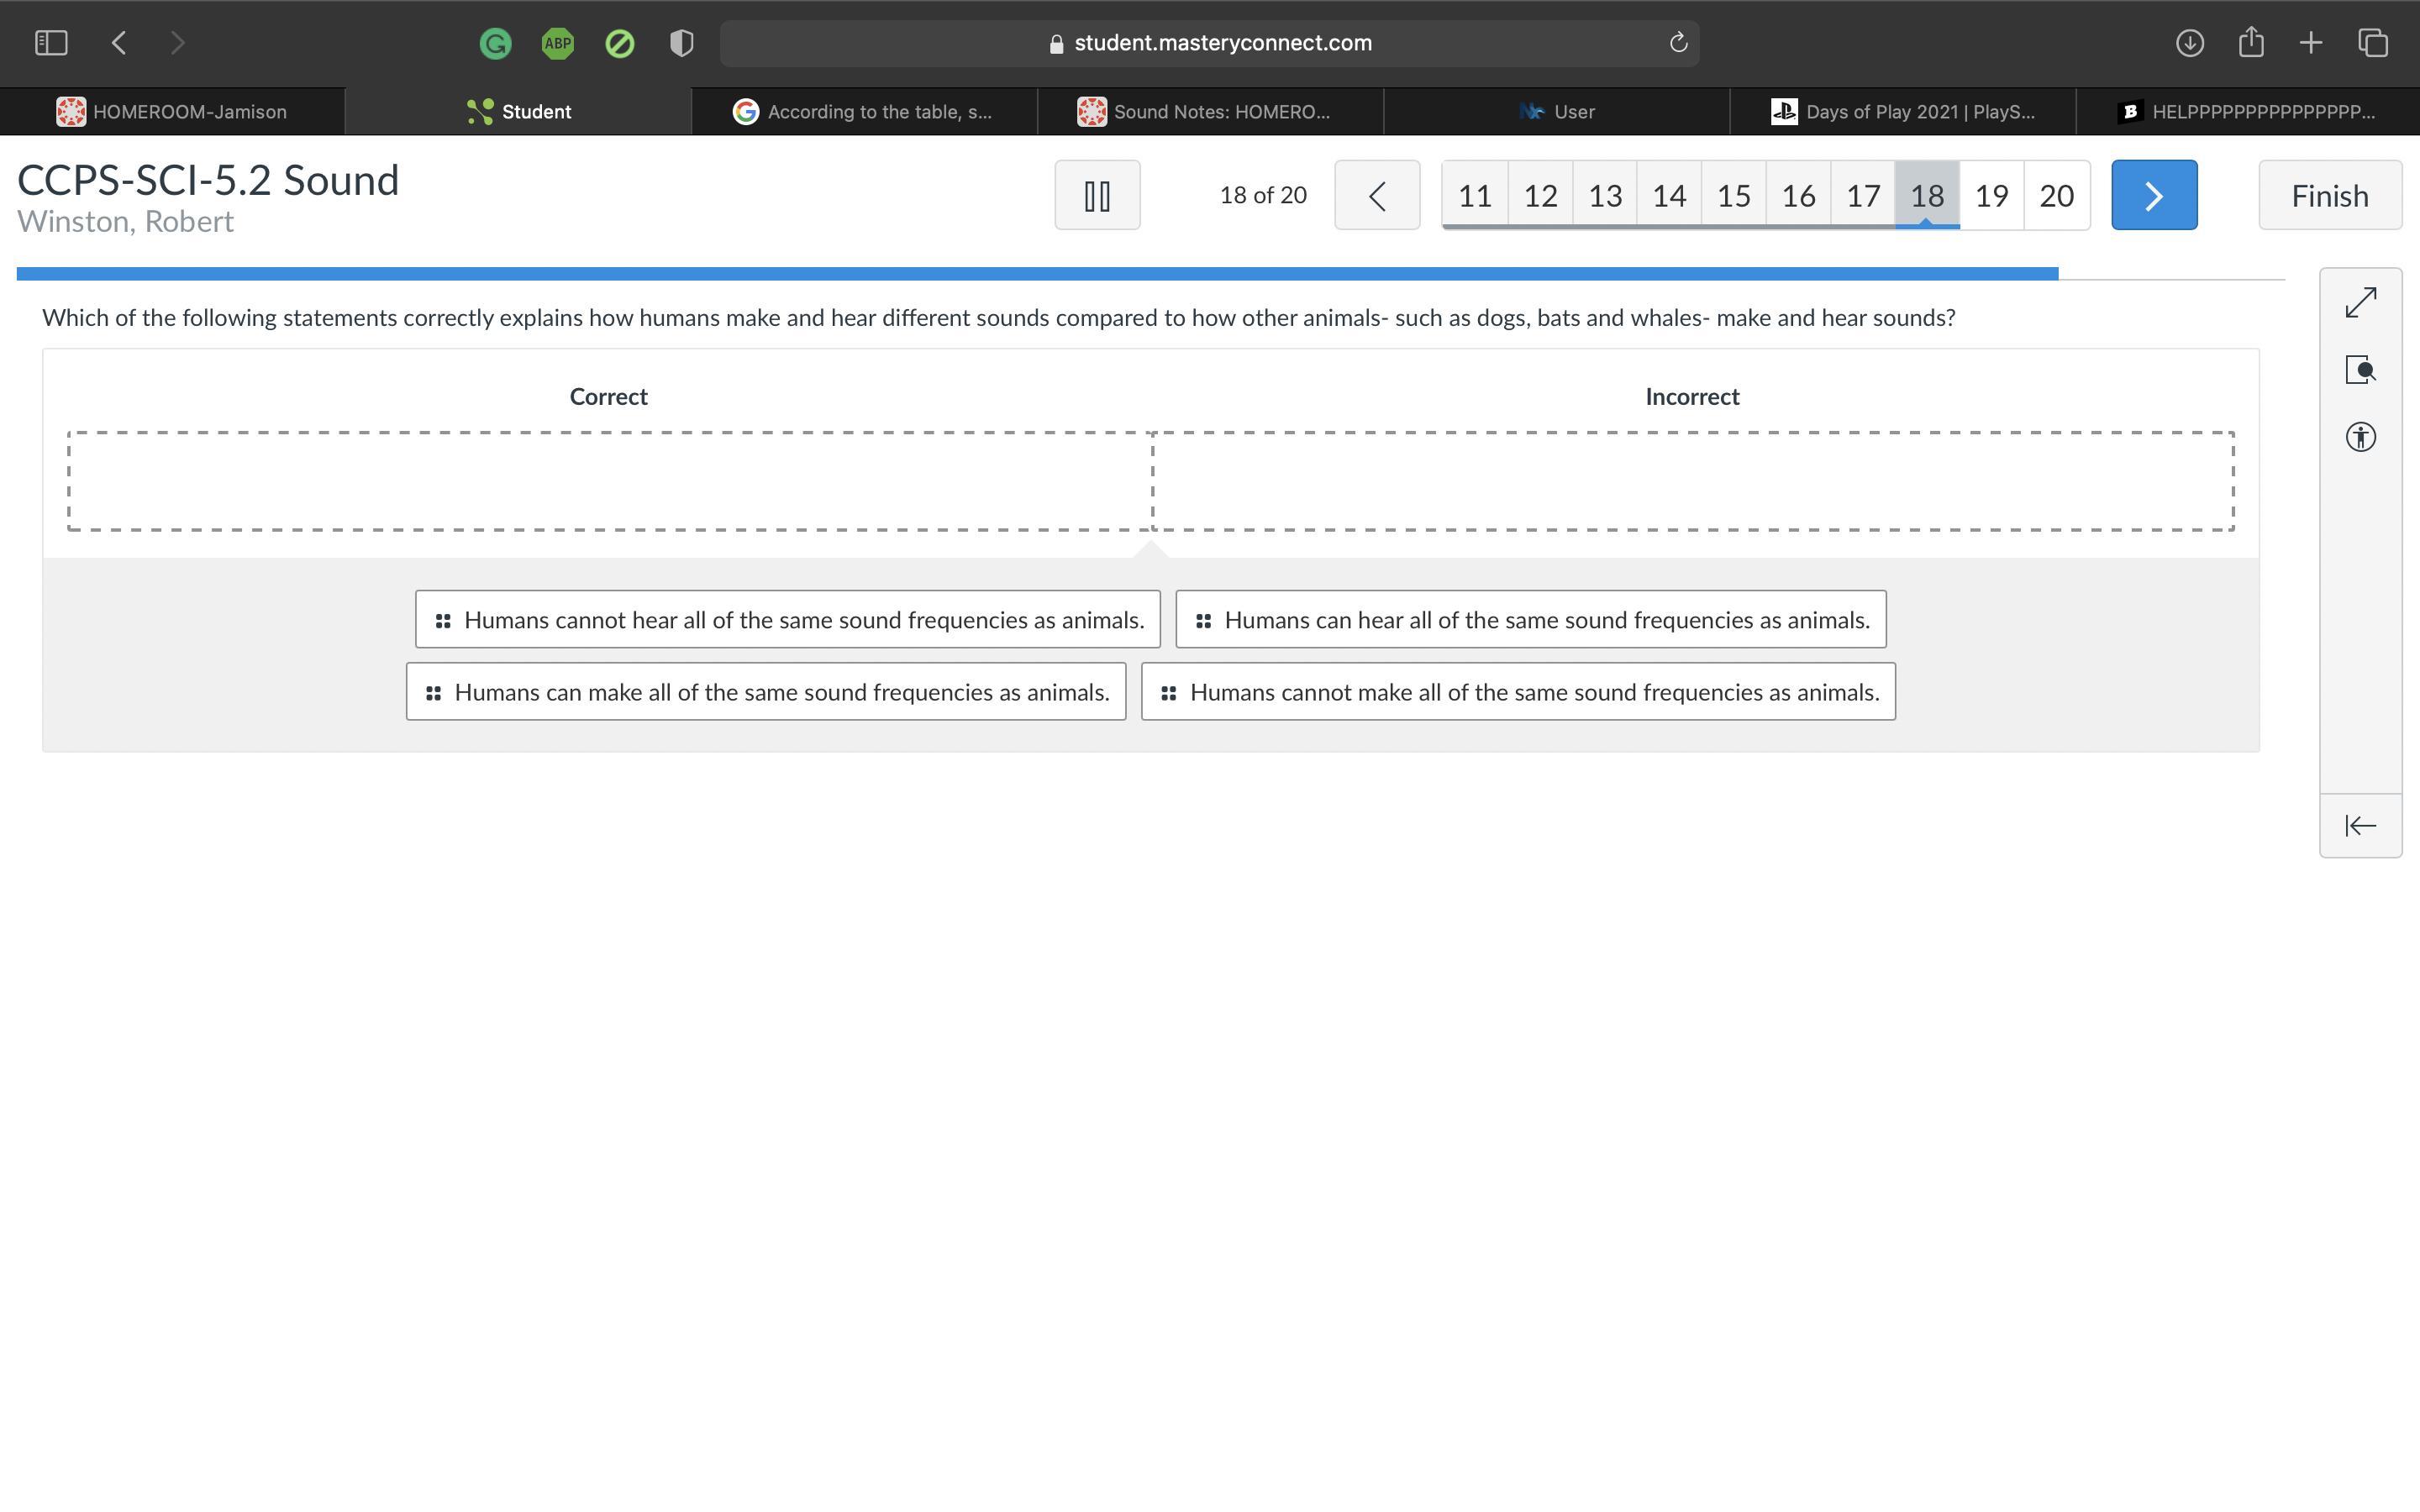This screenshot has width=2420, height=1512.
Task: Jump to question 19
Action: pos(1991,195)
